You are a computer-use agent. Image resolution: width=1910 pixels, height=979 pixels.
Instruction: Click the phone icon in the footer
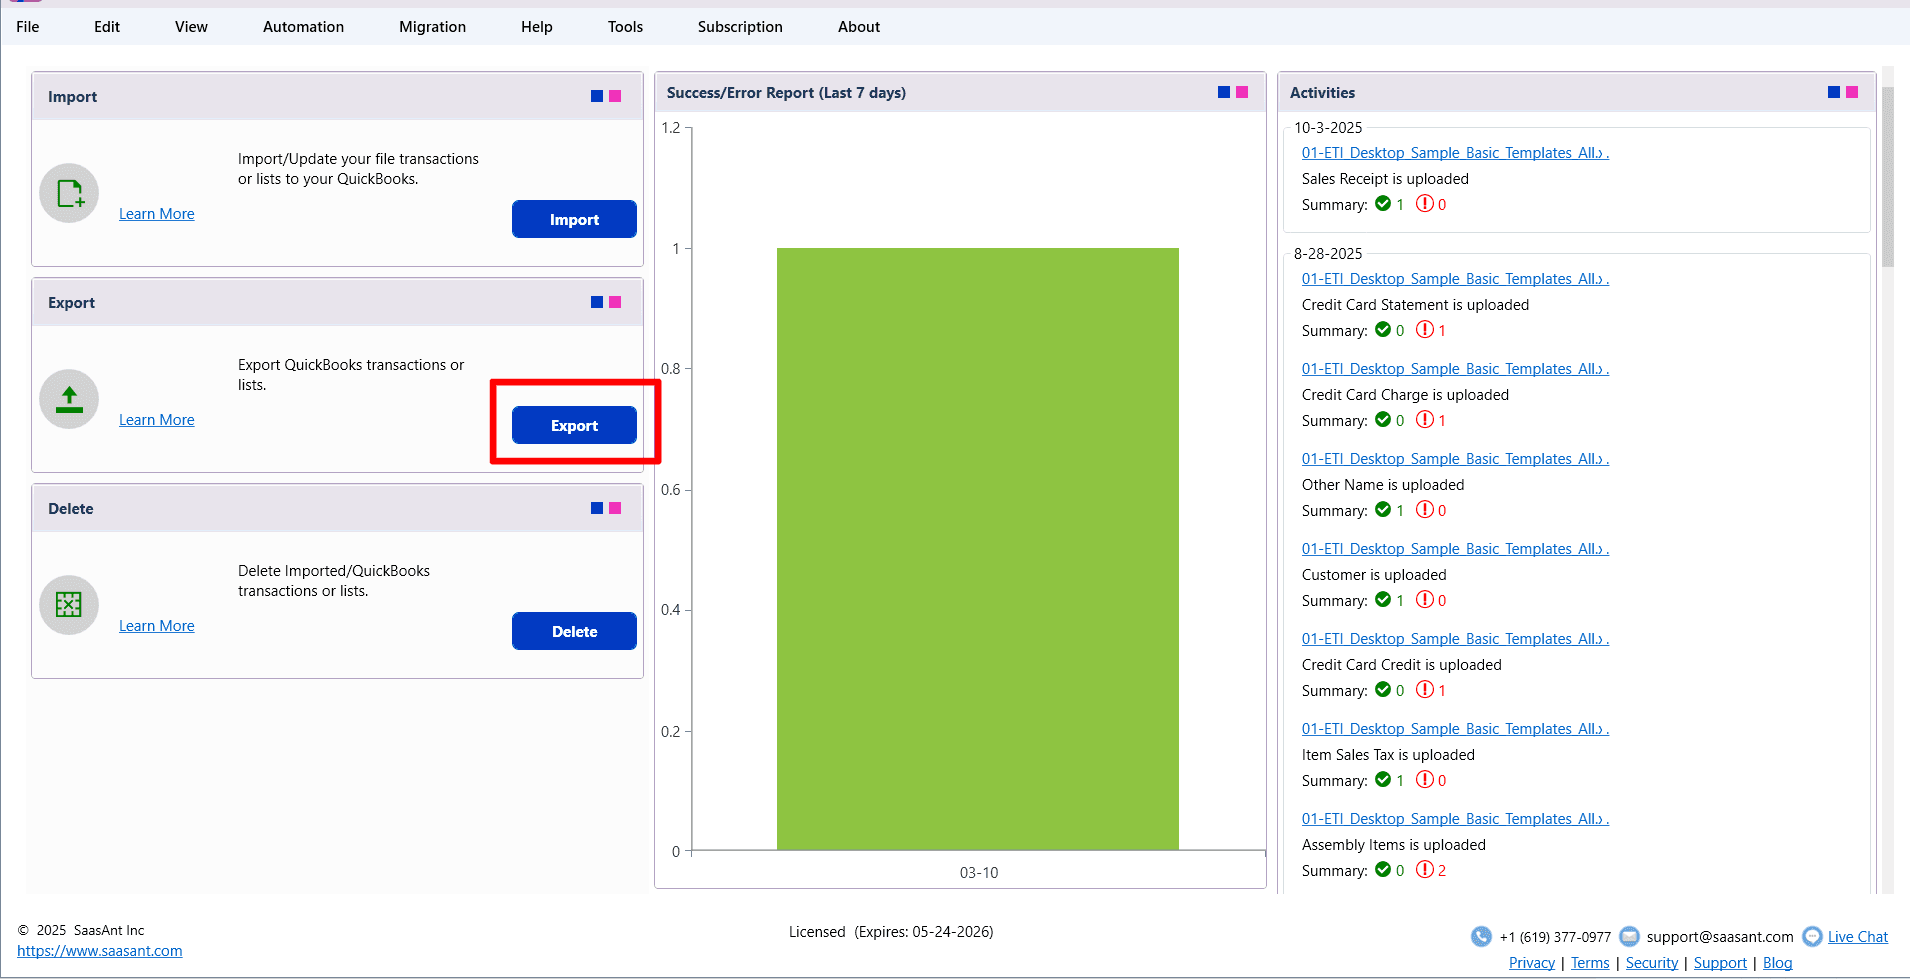[1481, 937]
